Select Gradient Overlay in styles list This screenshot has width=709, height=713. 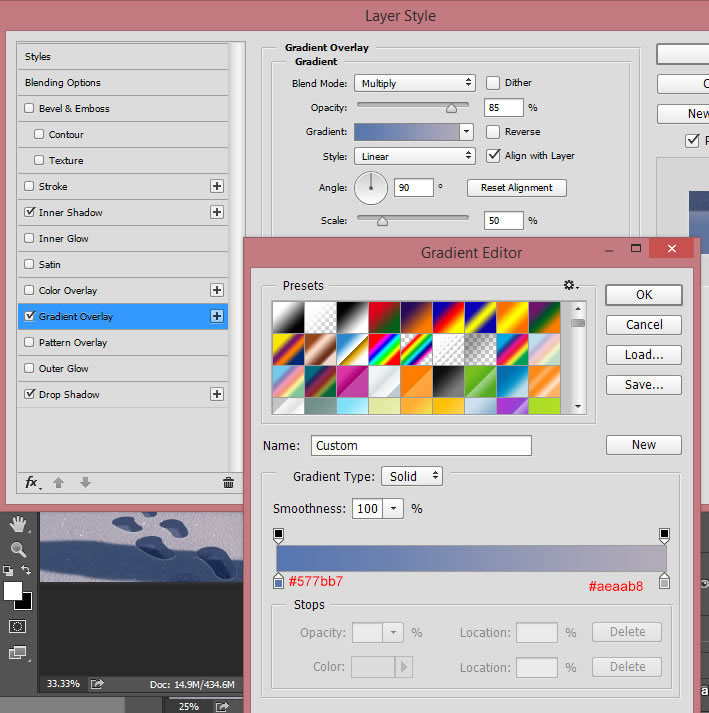coord(76,316)
